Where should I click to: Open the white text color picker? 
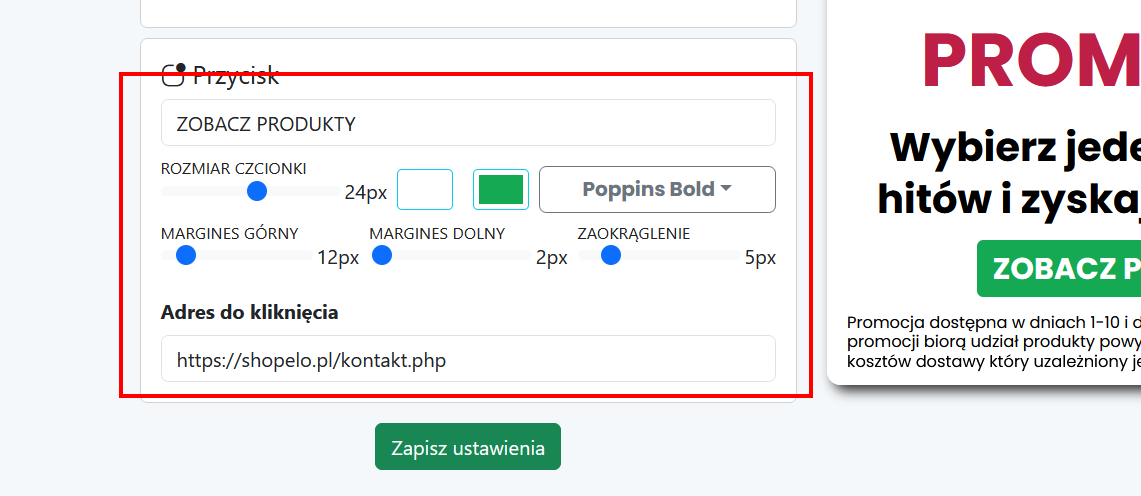[x=425, y=190]
